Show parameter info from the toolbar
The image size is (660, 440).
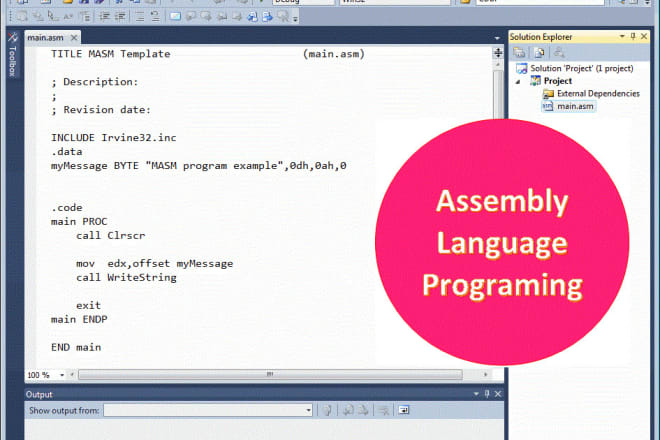point(38,16)
